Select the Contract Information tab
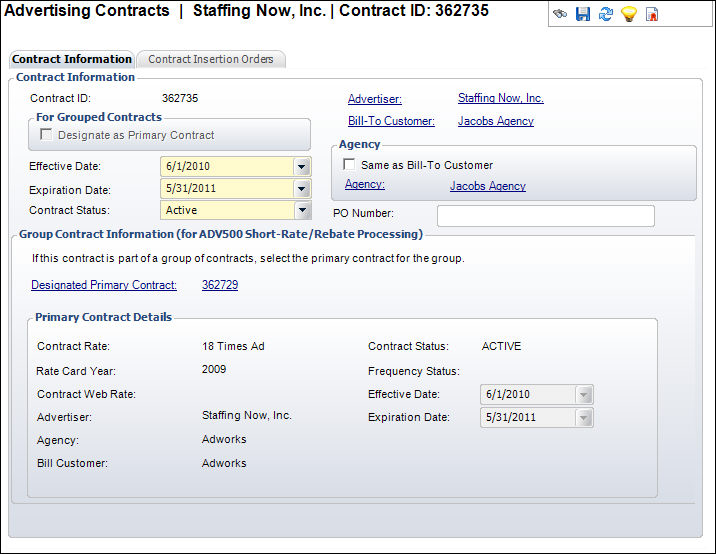The image size is (716, 554). [71, 59]
